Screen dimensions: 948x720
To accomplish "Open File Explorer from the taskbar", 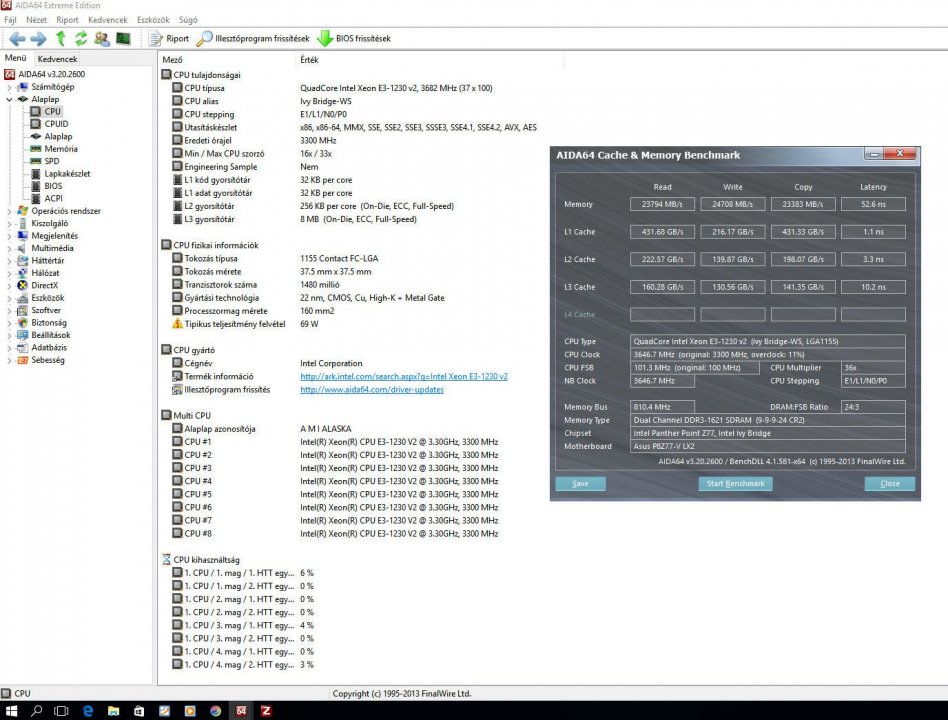I will click(113, 711).
